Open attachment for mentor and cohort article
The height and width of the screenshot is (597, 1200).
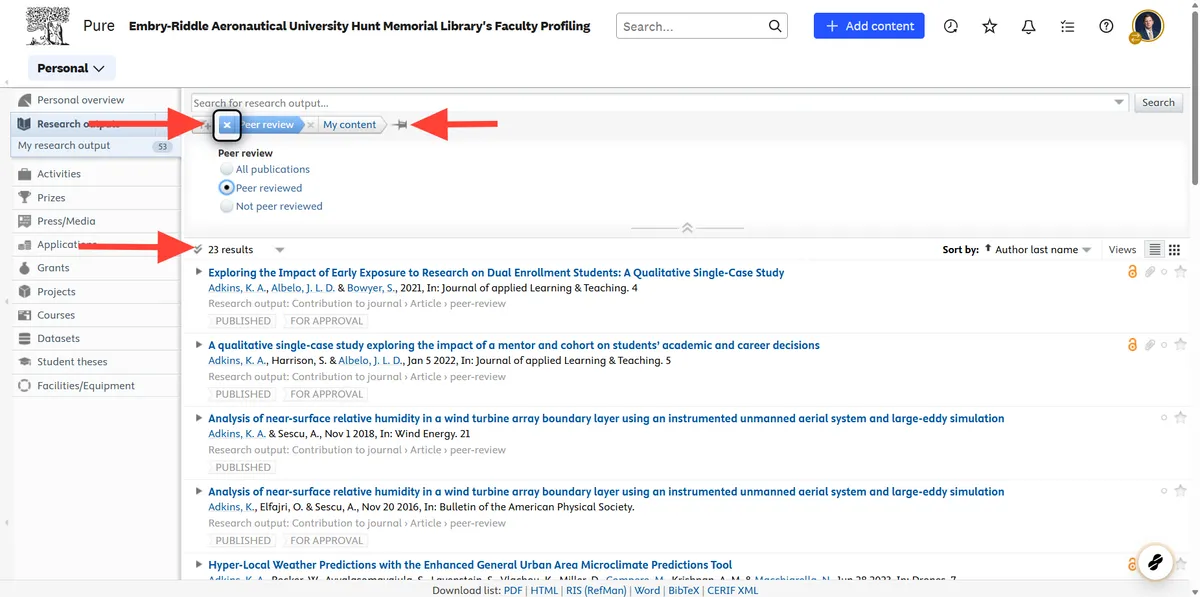coord(1150,345)
